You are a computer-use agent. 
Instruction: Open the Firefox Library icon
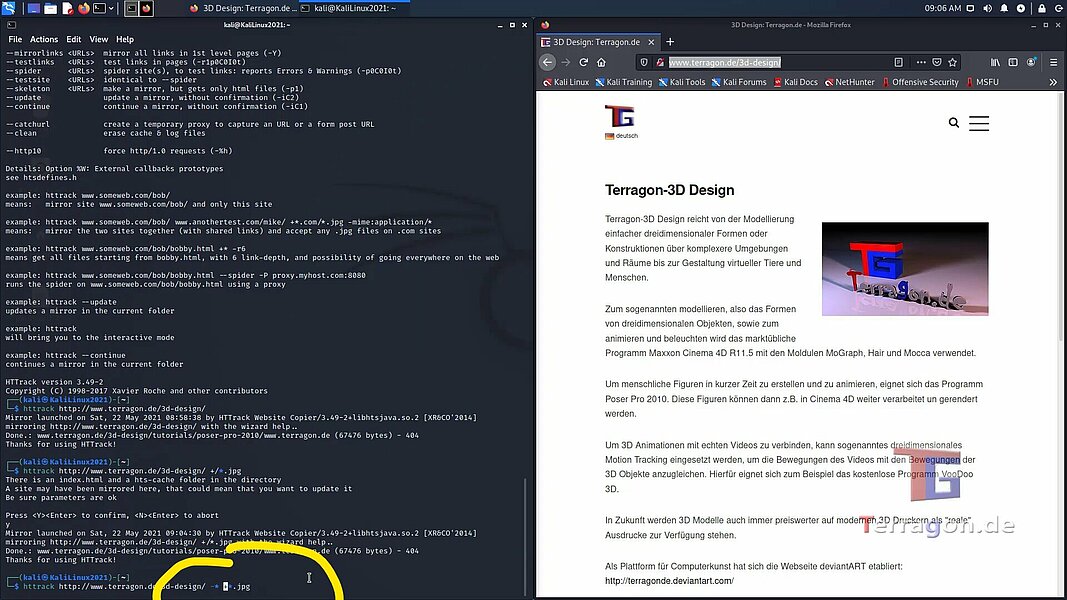(x=995, y=63)
